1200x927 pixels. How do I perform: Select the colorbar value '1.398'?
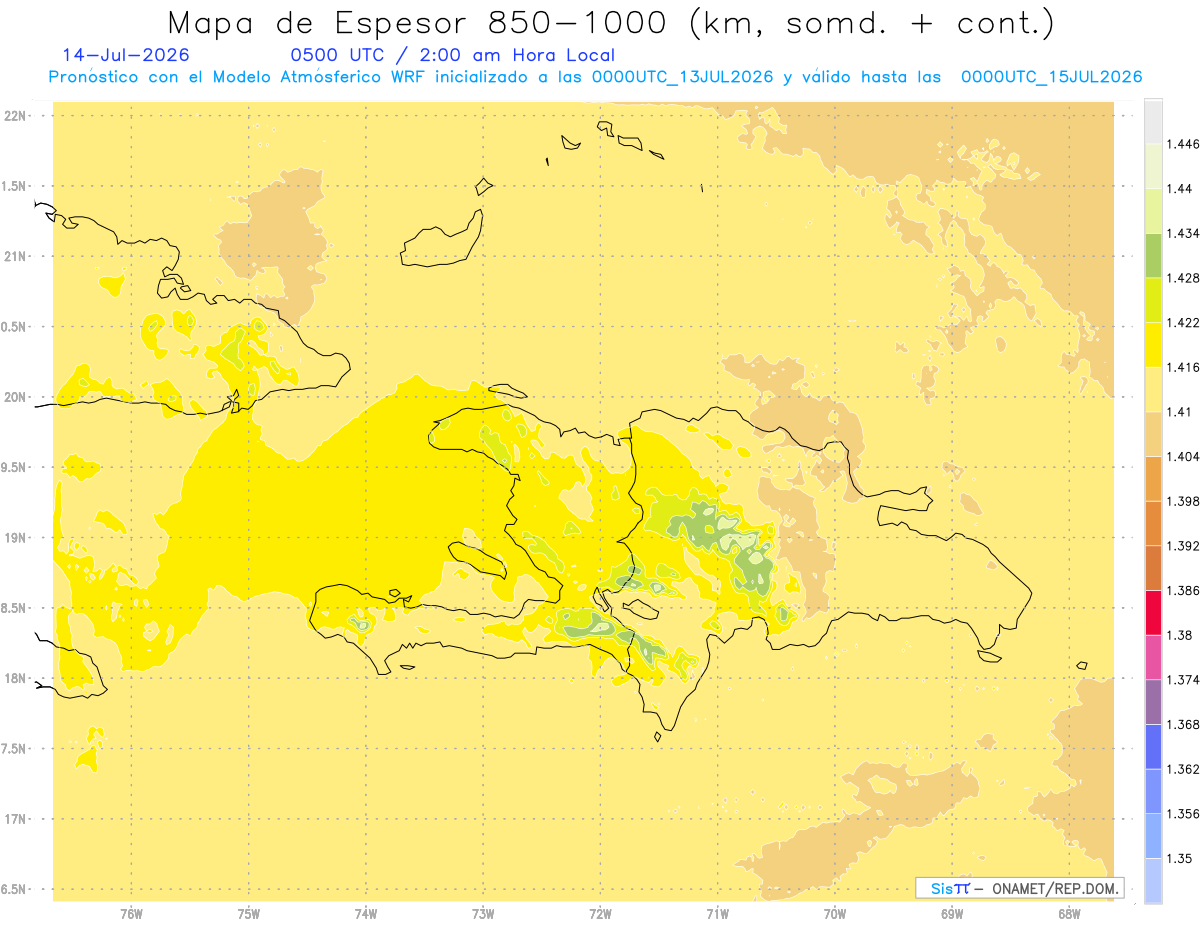coord(1183,501)
